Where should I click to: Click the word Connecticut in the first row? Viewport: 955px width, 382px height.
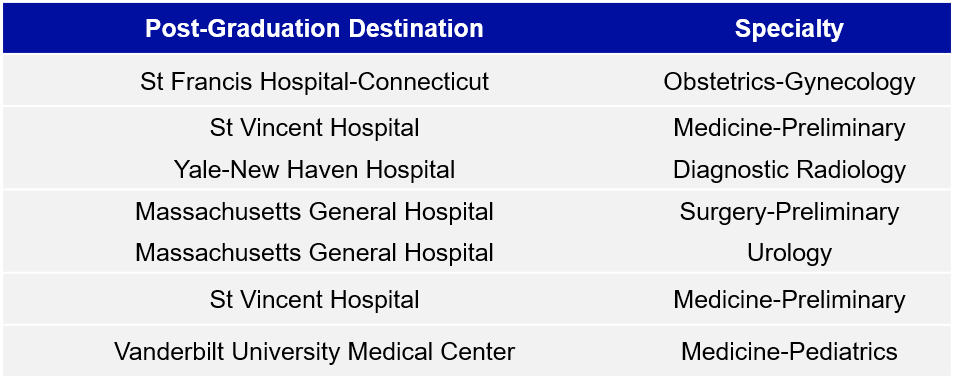click(429, 81)
